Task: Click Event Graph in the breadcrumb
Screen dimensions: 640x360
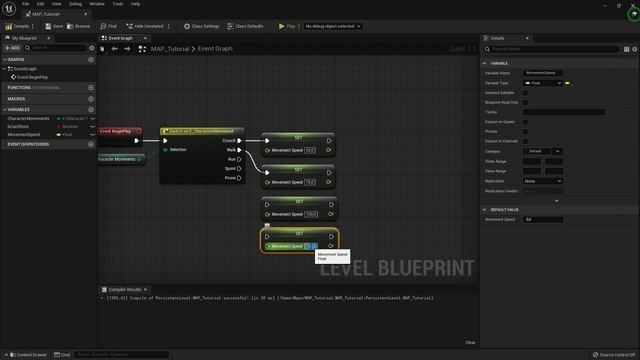Action: (215, 49)
